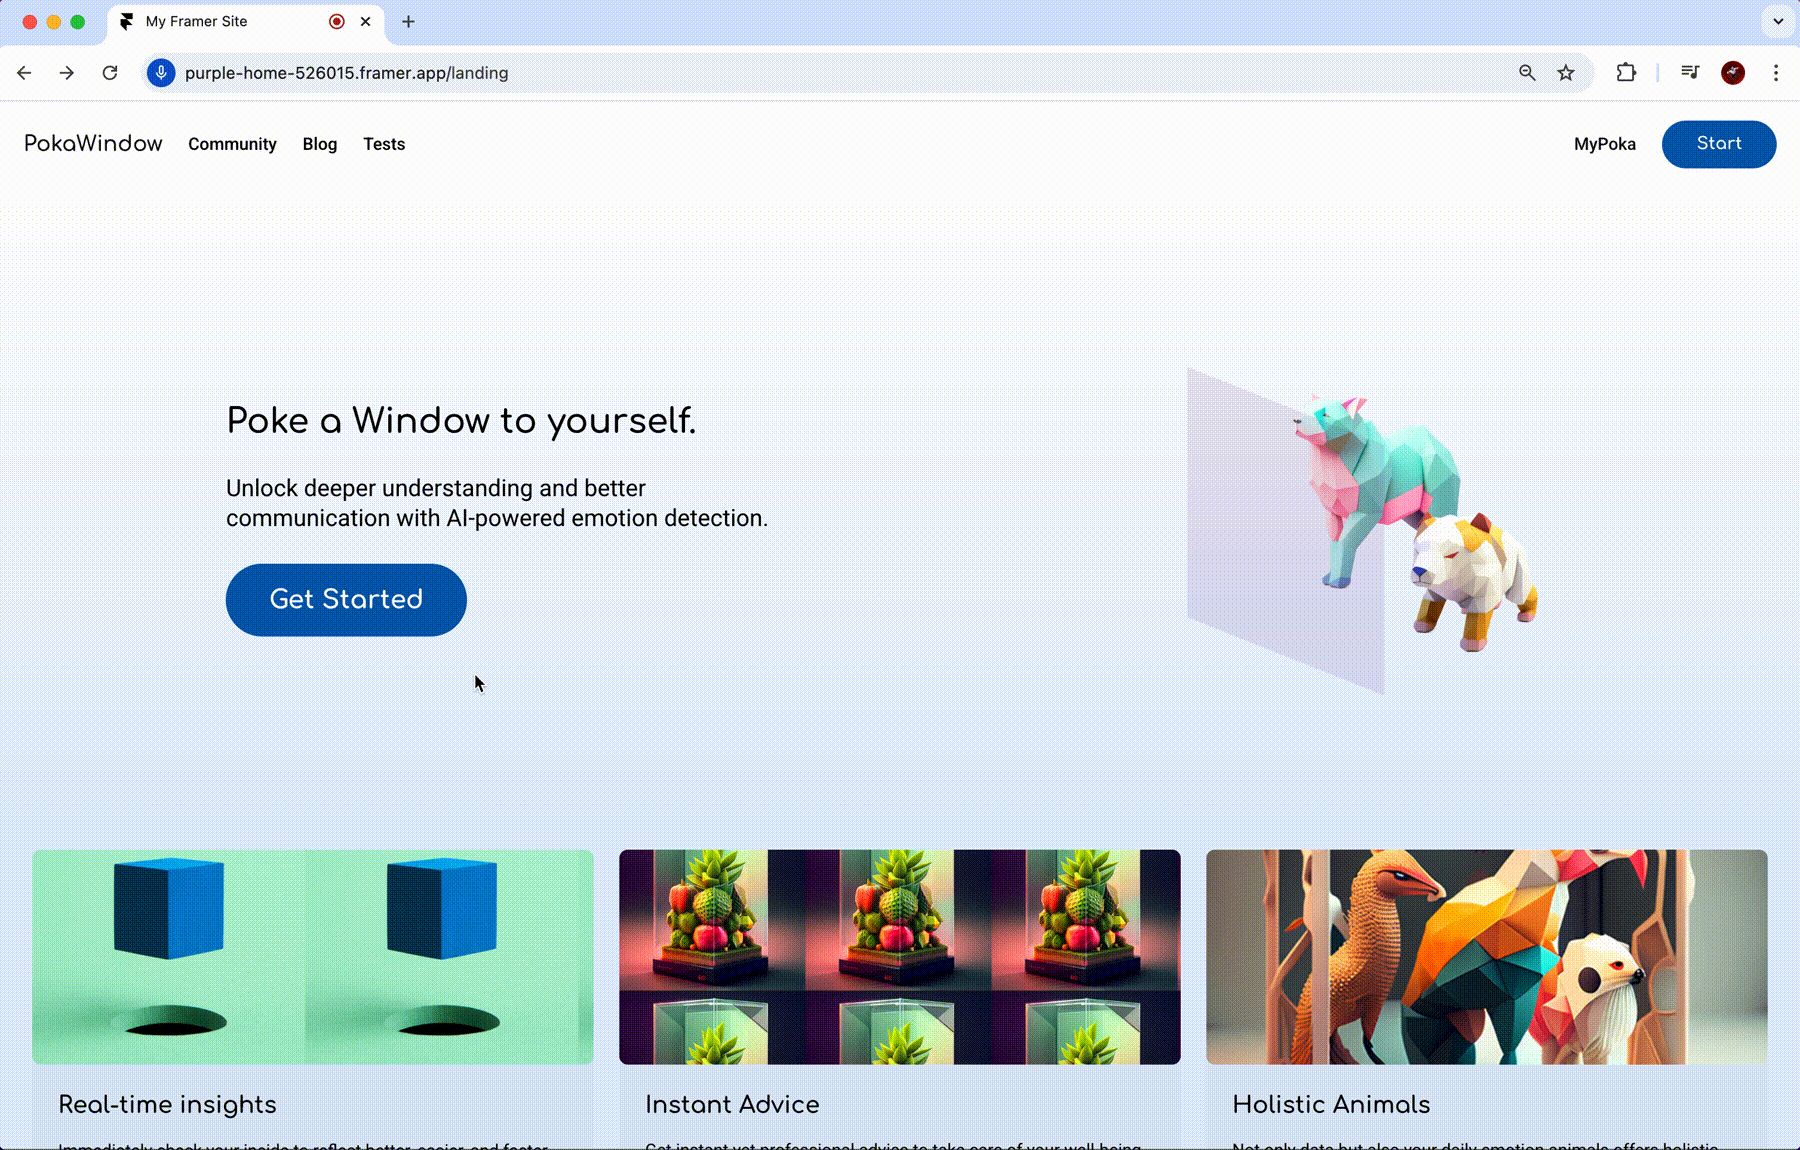Screen dimensions: 1800x1150
Task: Bookmark this page with star icon
Action: (1566, 73)
